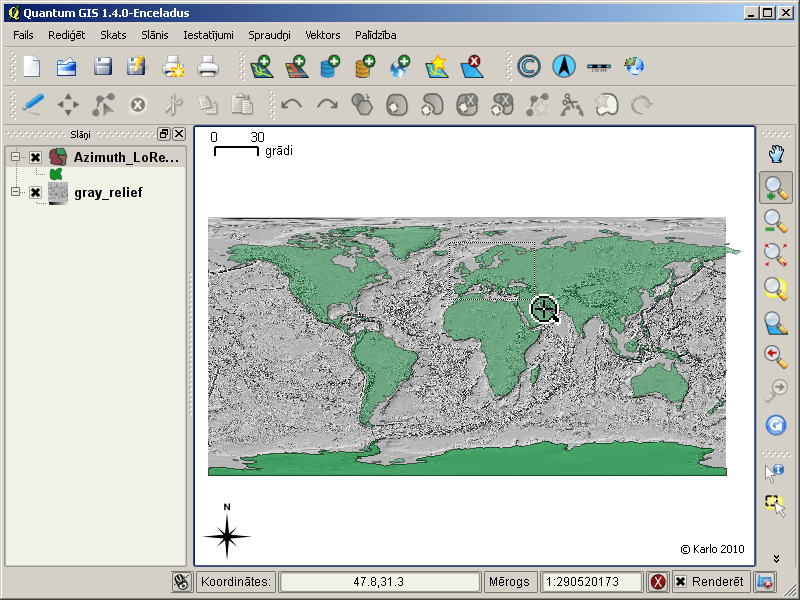800x600 pixels.
Task: Open the Slānis menu
Action: tap(155, 35)
